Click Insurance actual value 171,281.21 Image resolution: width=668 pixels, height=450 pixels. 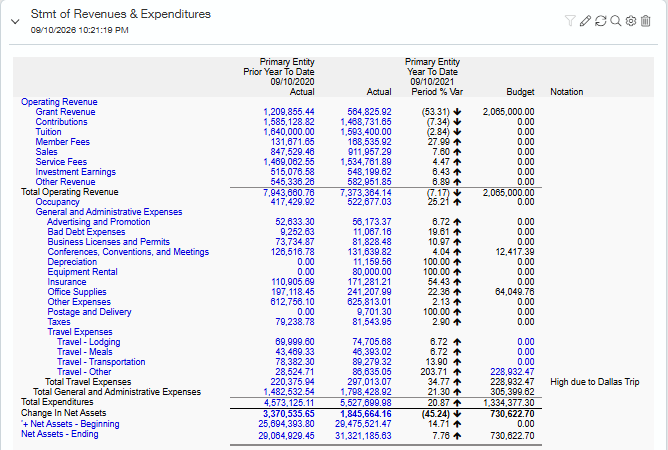(x=369, y=282)
